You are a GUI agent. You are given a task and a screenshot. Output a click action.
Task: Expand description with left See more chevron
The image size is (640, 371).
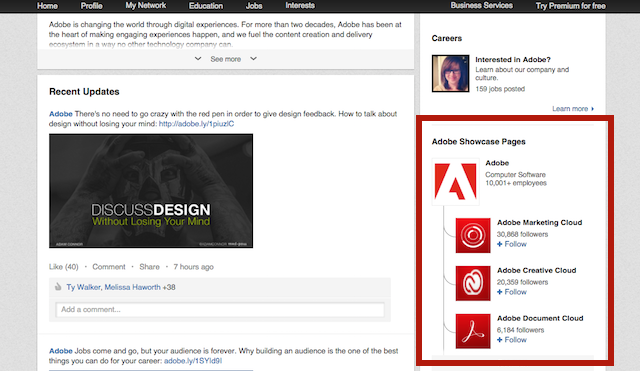(198, 59)
